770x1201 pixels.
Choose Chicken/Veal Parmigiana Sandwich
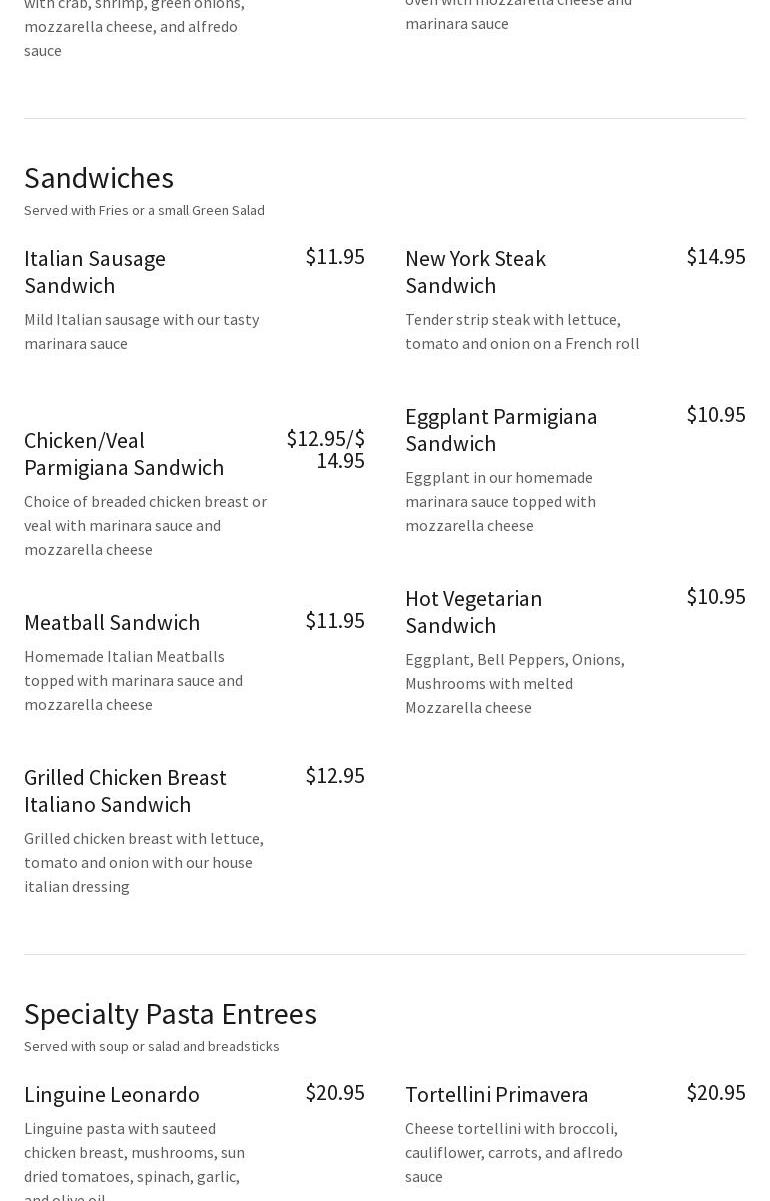coord(124,453)
